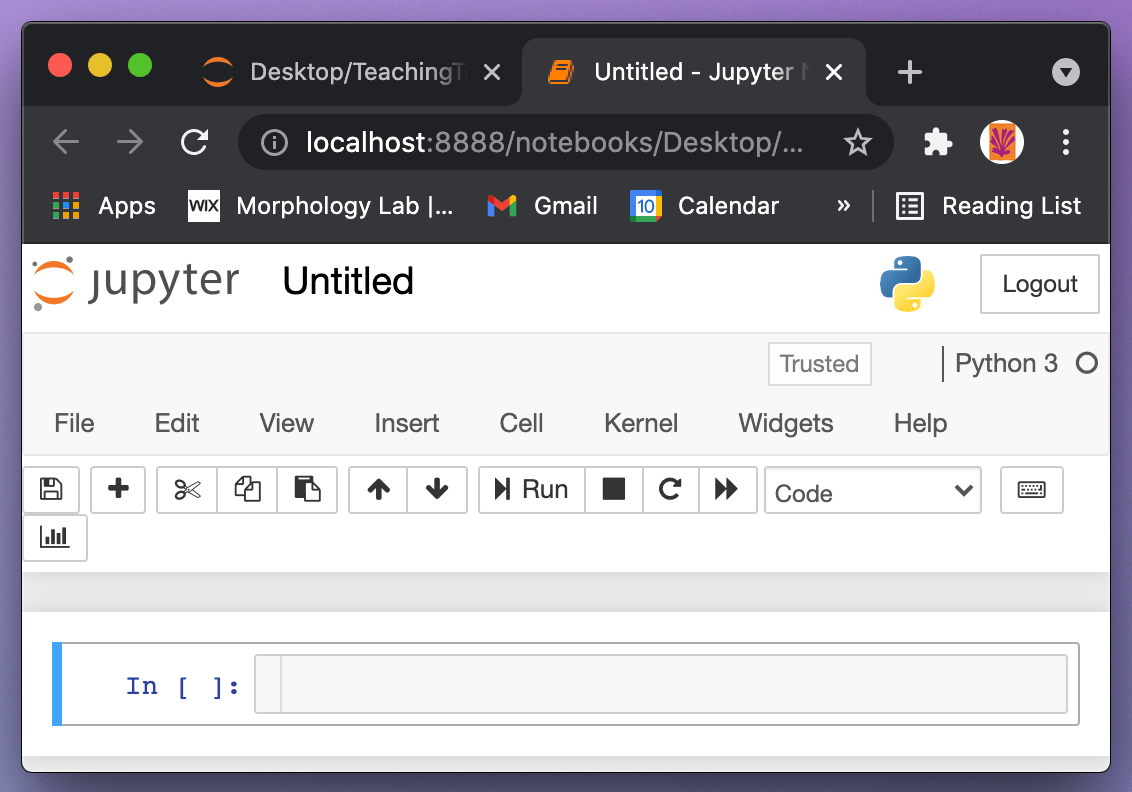
Task: Copy the selected cell using copy icon
Action: click(247, 490)
